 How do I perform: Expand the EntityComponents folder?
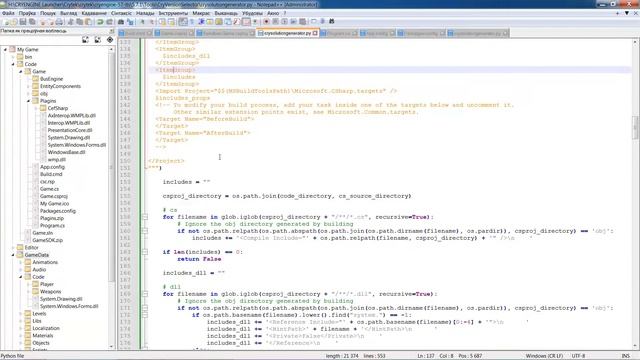pos(28,86)
